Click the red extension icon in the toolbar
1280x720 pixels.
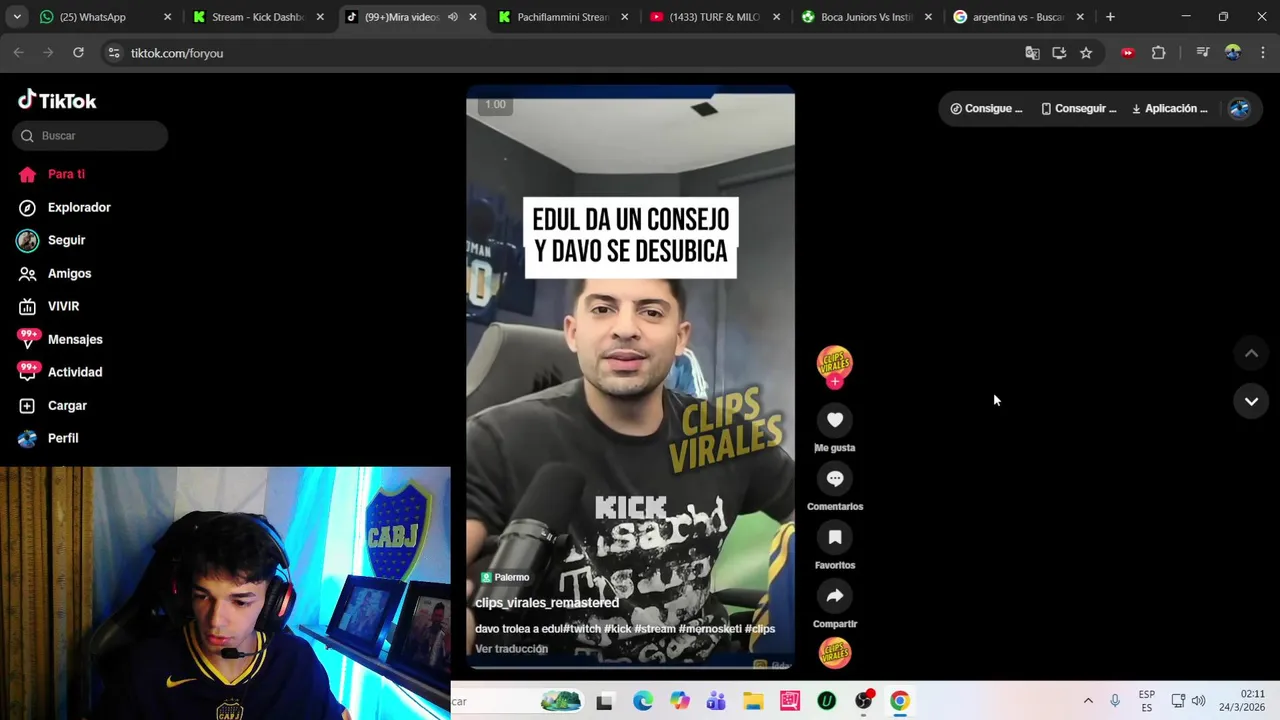pyautogui.click(x=1128, y=53)
